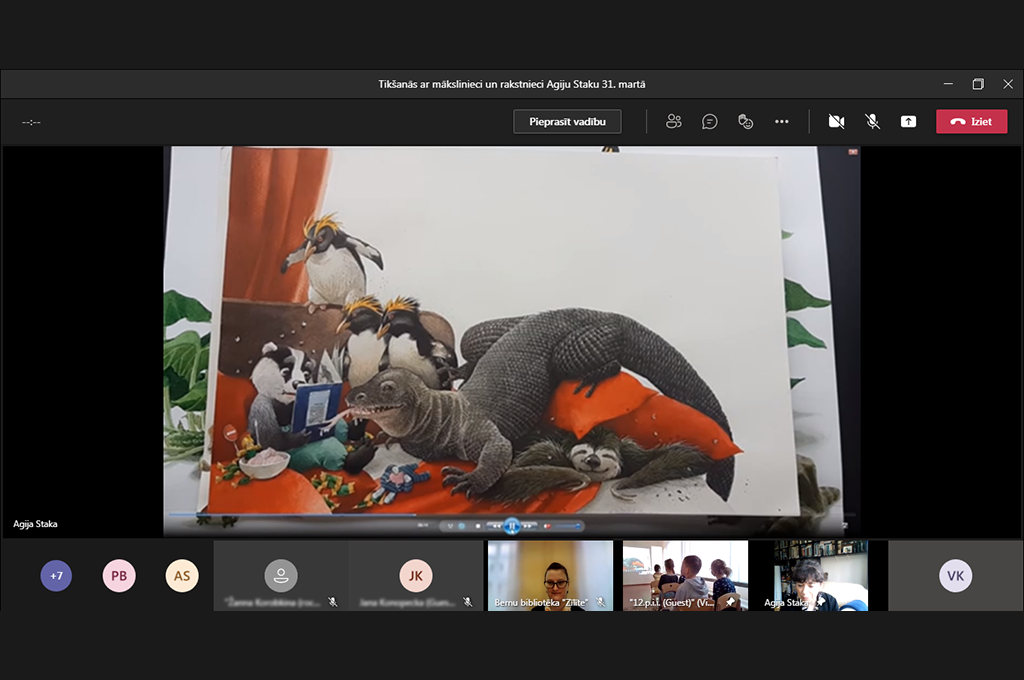This screenshot has height=680, width=1024.
Task: Fast-forward the shared video player
Action: [528, 526]
